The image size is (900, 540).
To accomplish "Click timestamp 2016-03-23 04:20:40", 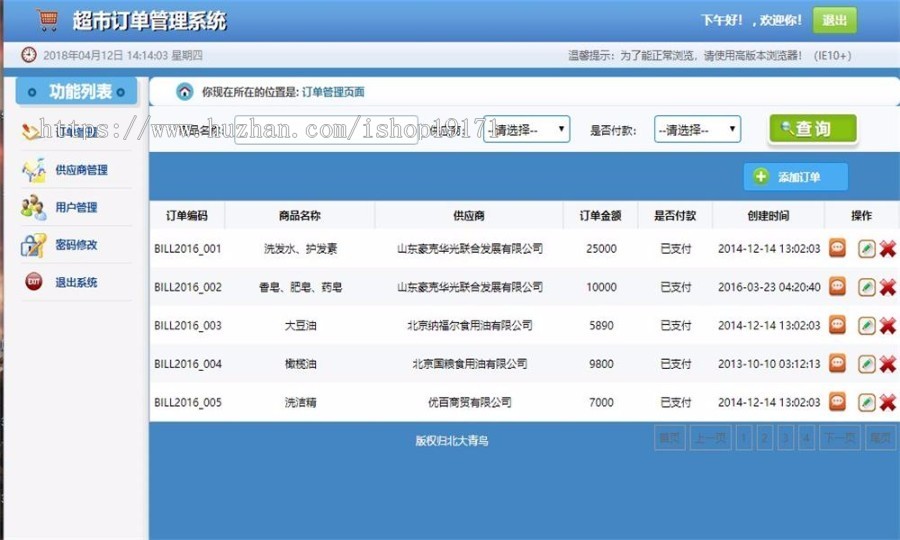I will click(x=769, y=287).
